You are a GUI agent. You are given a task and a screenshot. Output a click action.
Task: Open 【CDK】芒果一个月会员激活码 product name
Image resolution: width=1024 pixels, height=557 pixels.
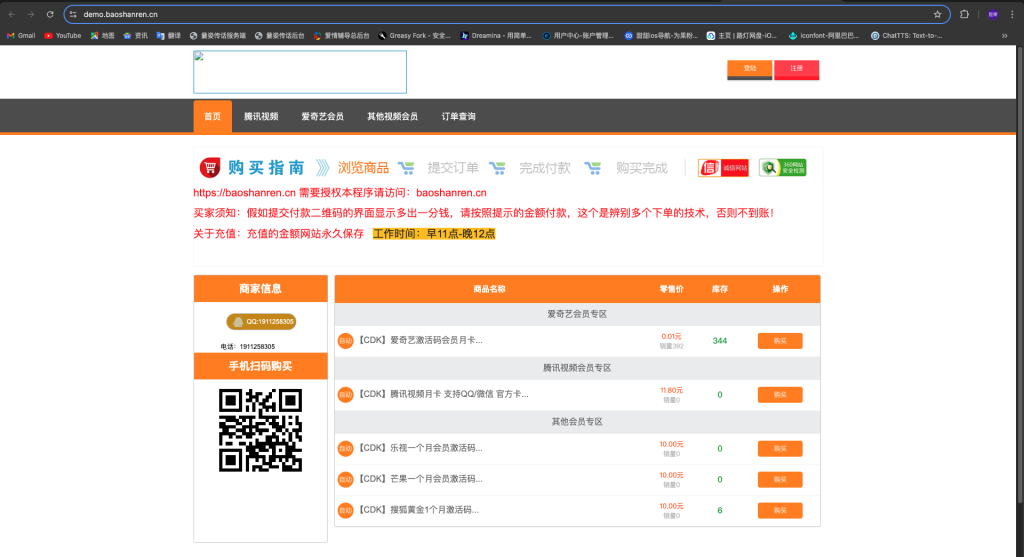(x=421, y=479)
